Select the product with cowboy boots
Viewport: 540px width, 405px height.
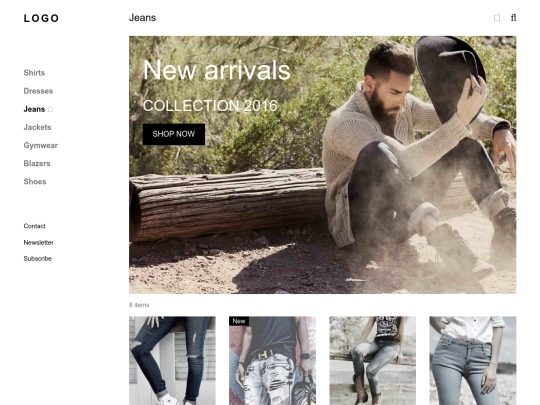(x=373, y=361)
